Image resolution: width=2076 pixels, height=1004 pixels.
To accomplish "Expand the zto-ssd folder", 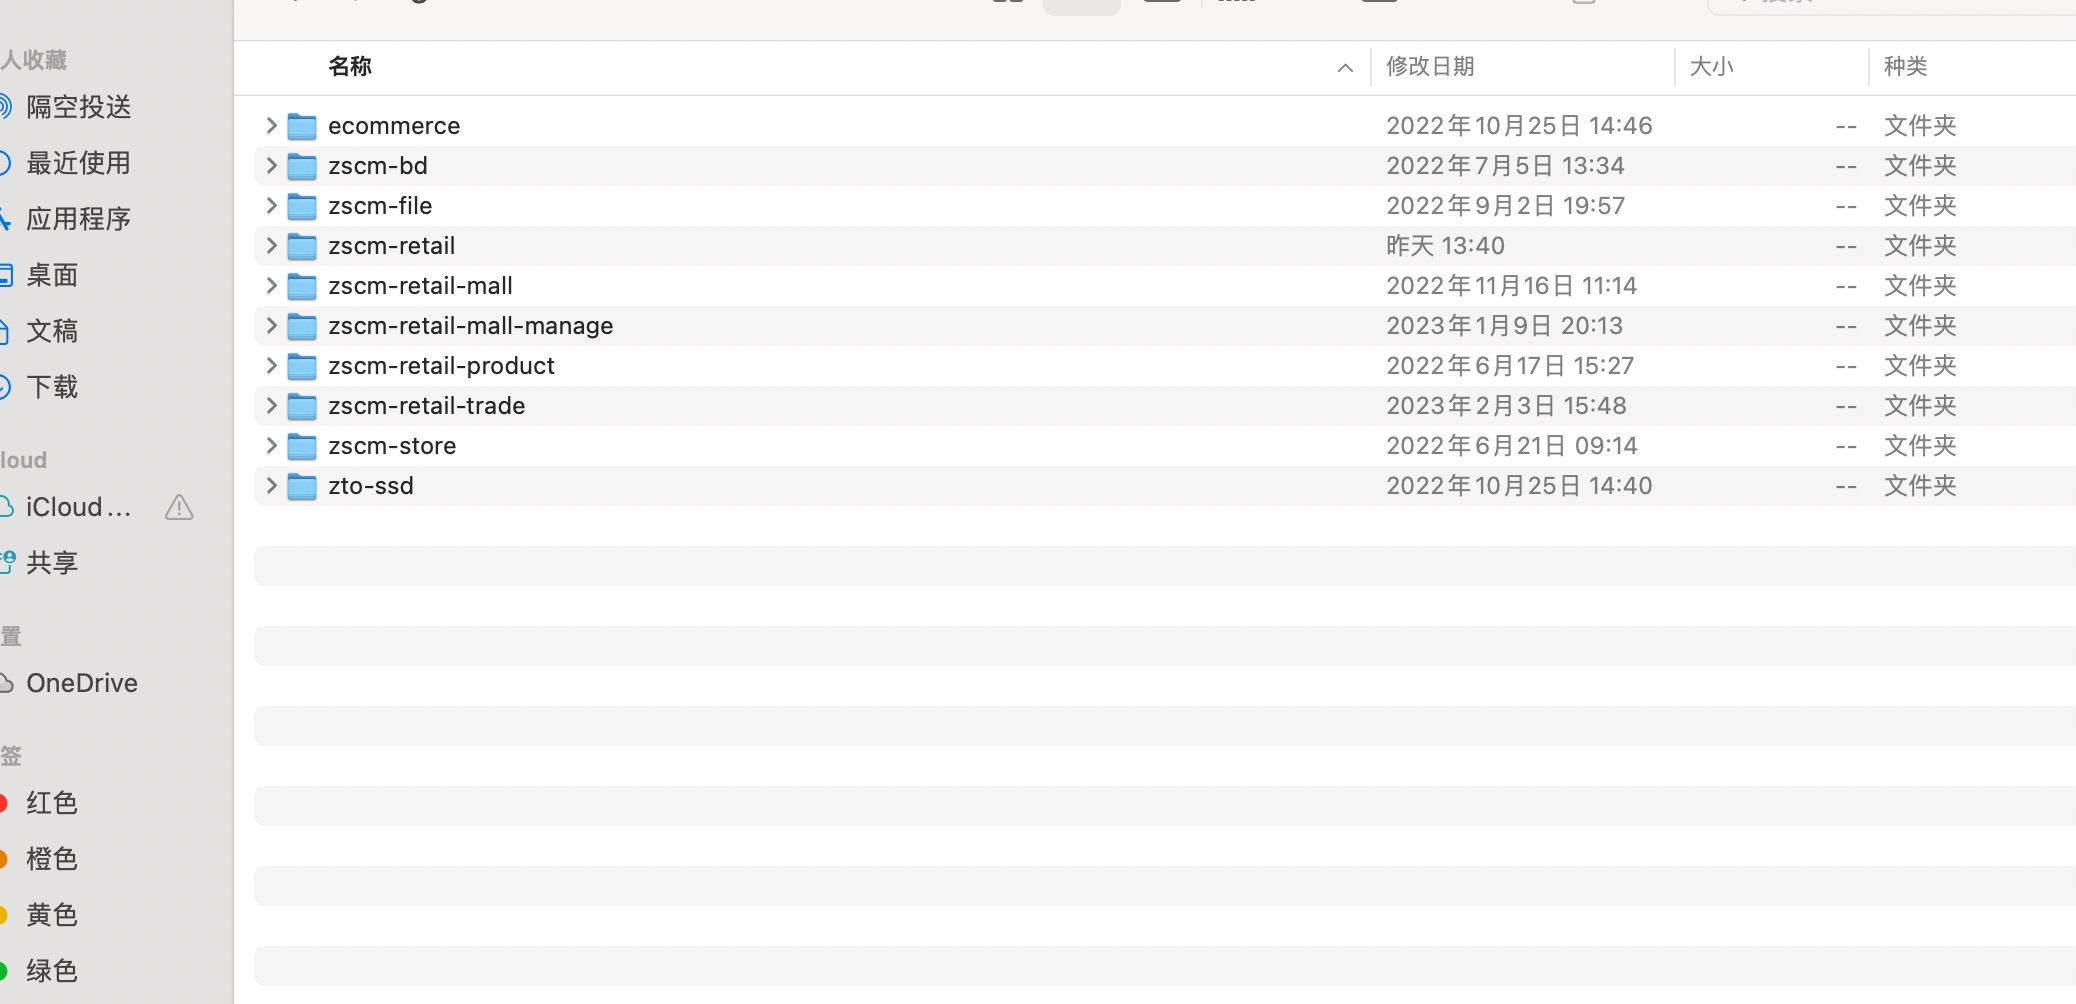I will click(x=271, y=485).
